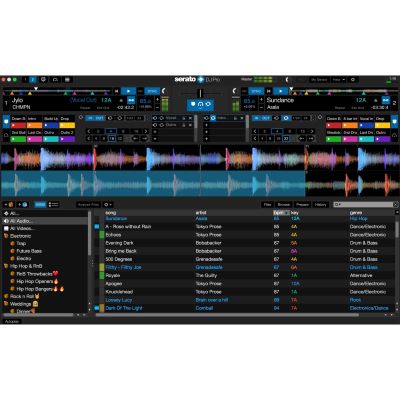Nudge deck 2 pitch up with plus
The width and height of the screenshot is (400, 400).
coord(262,100)
